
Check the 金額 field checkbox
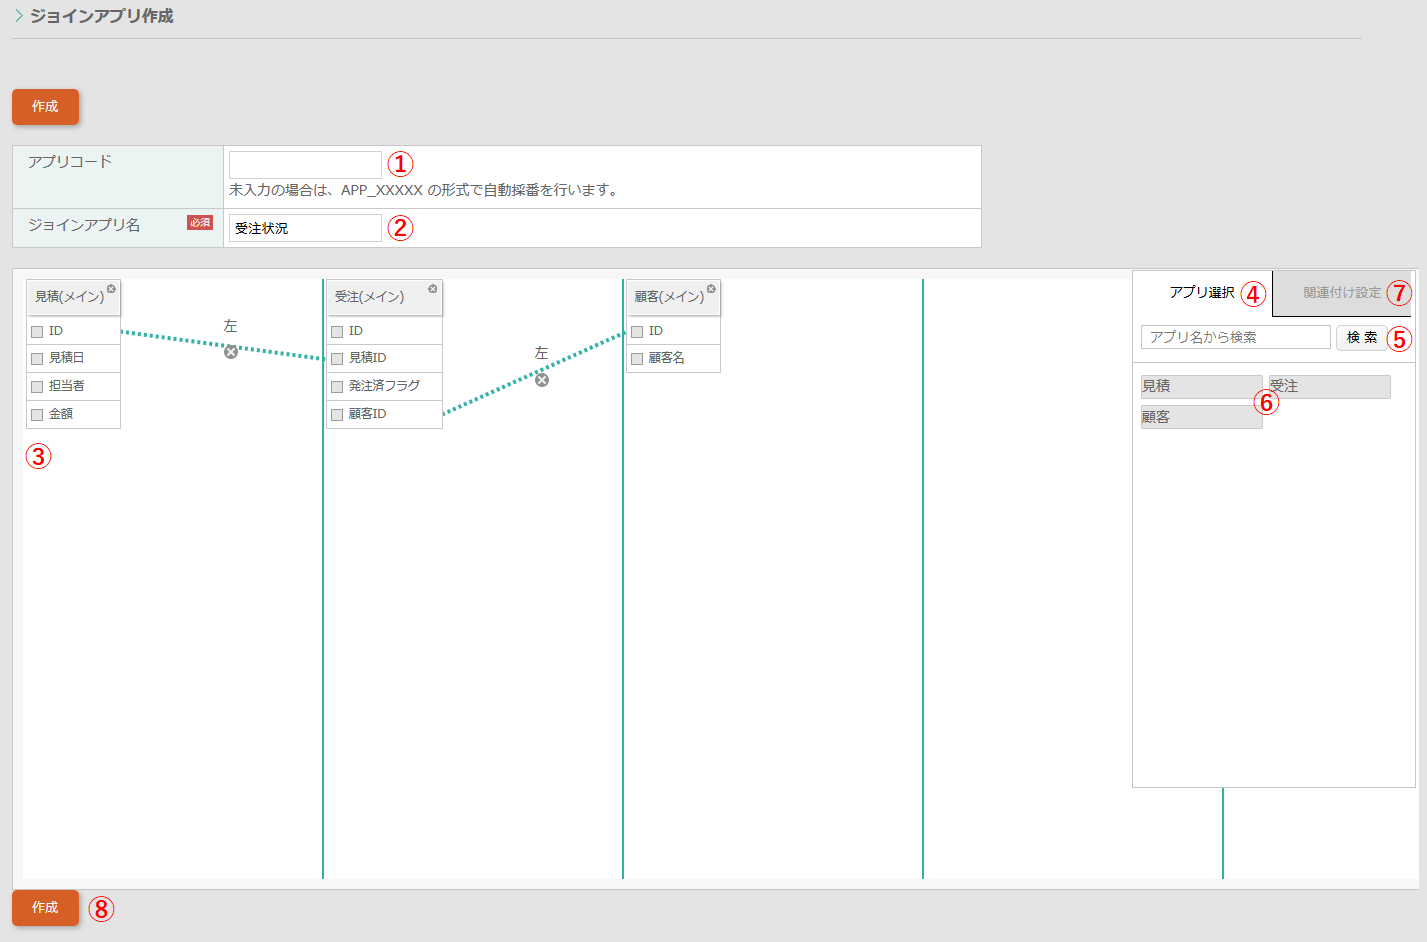click(x=37, y=415)
